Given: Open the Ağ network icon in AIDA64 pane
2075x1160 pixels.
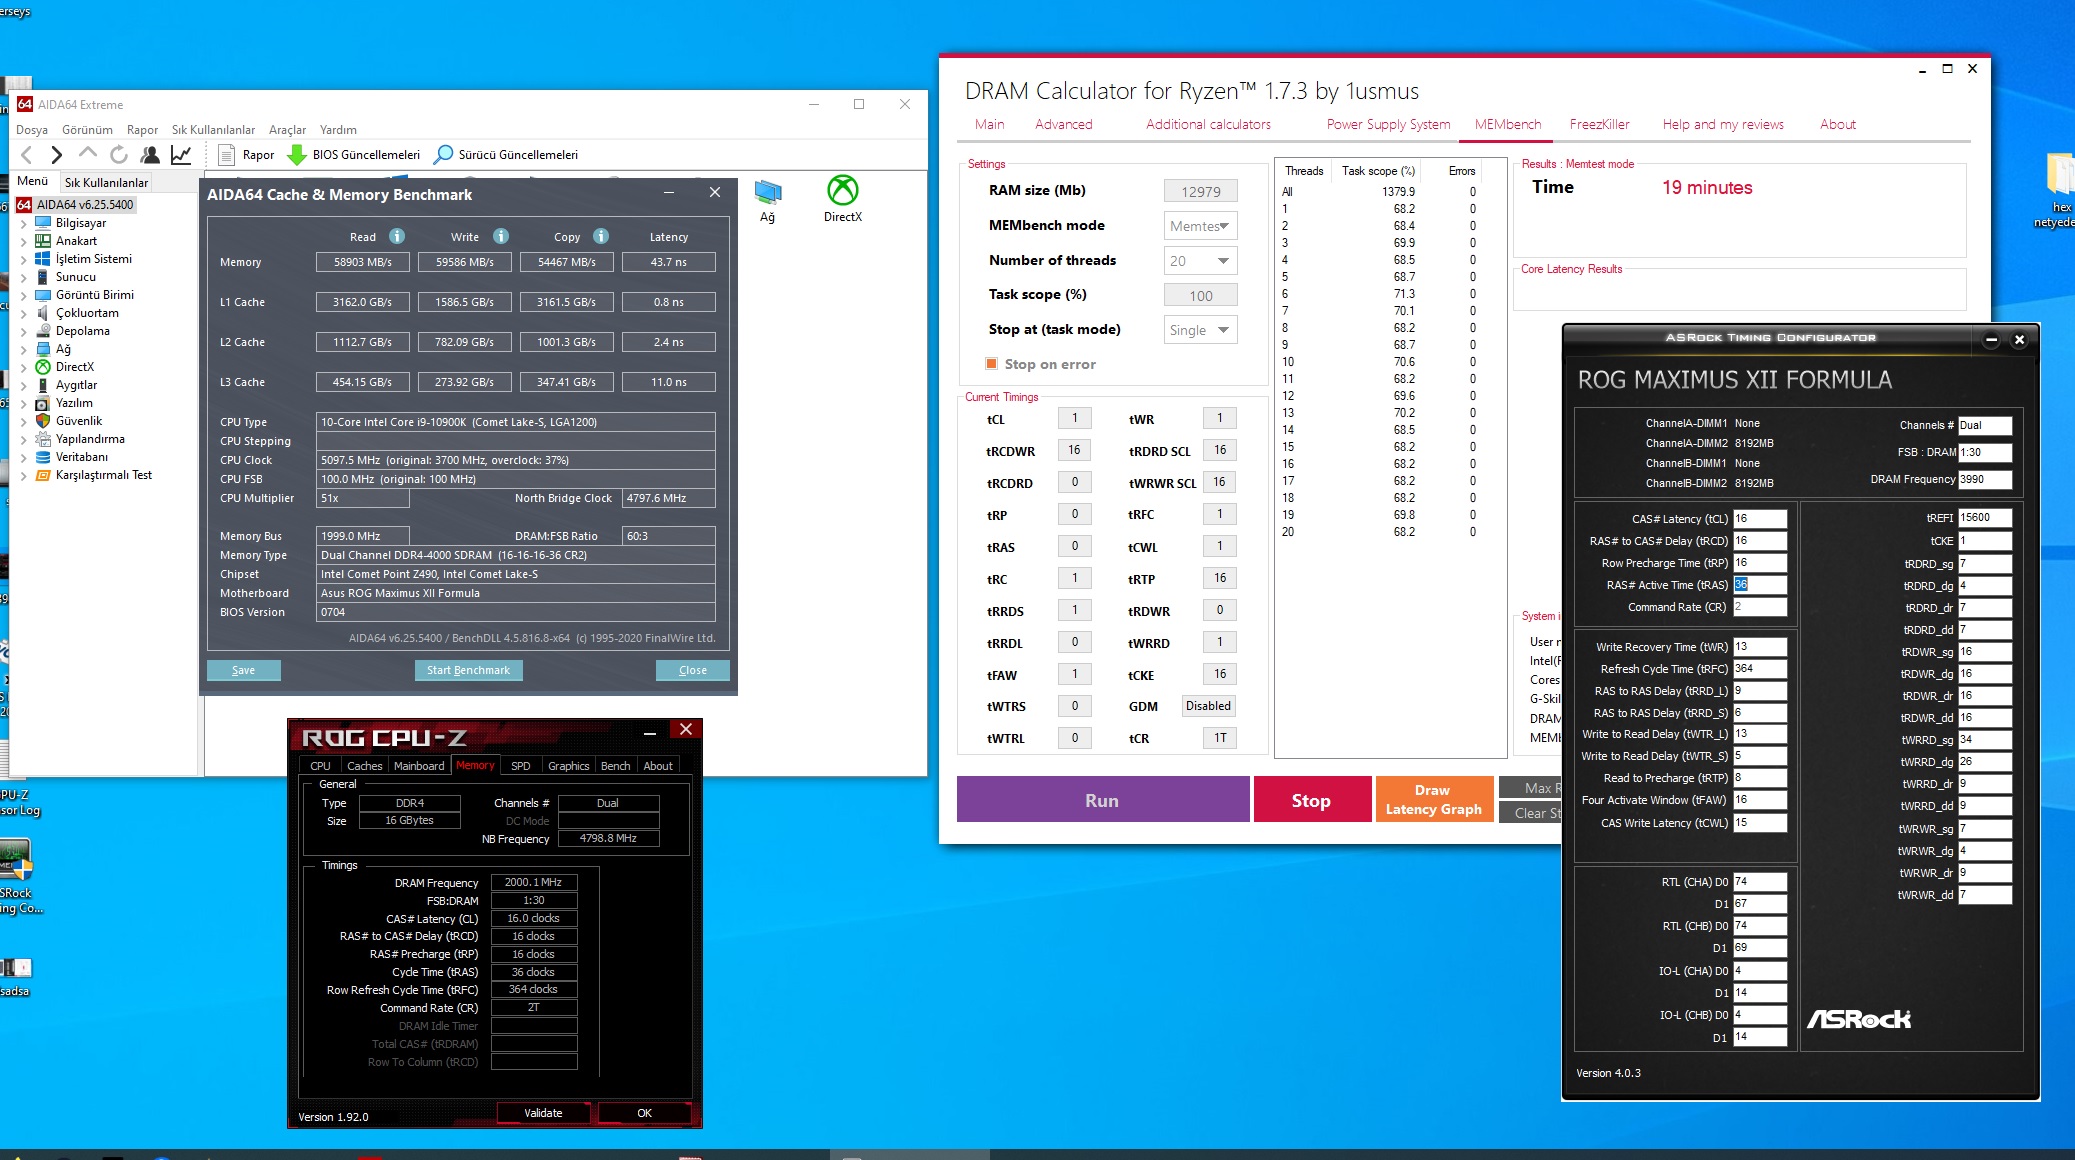Looking at the screenshot, I should [767, 199].
